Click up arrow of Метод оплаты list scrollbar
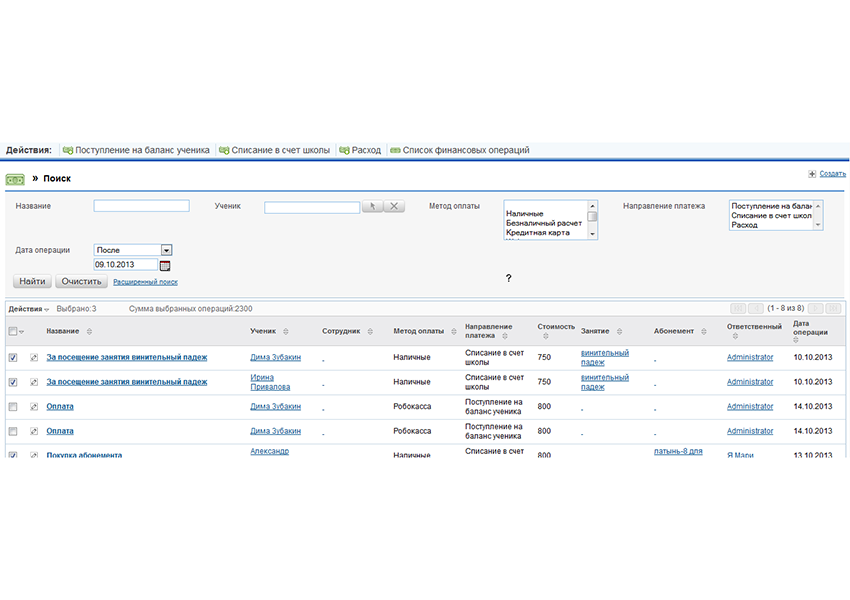Image resolution: width=850 pixels, height=600 pixels. coord(593,206)
